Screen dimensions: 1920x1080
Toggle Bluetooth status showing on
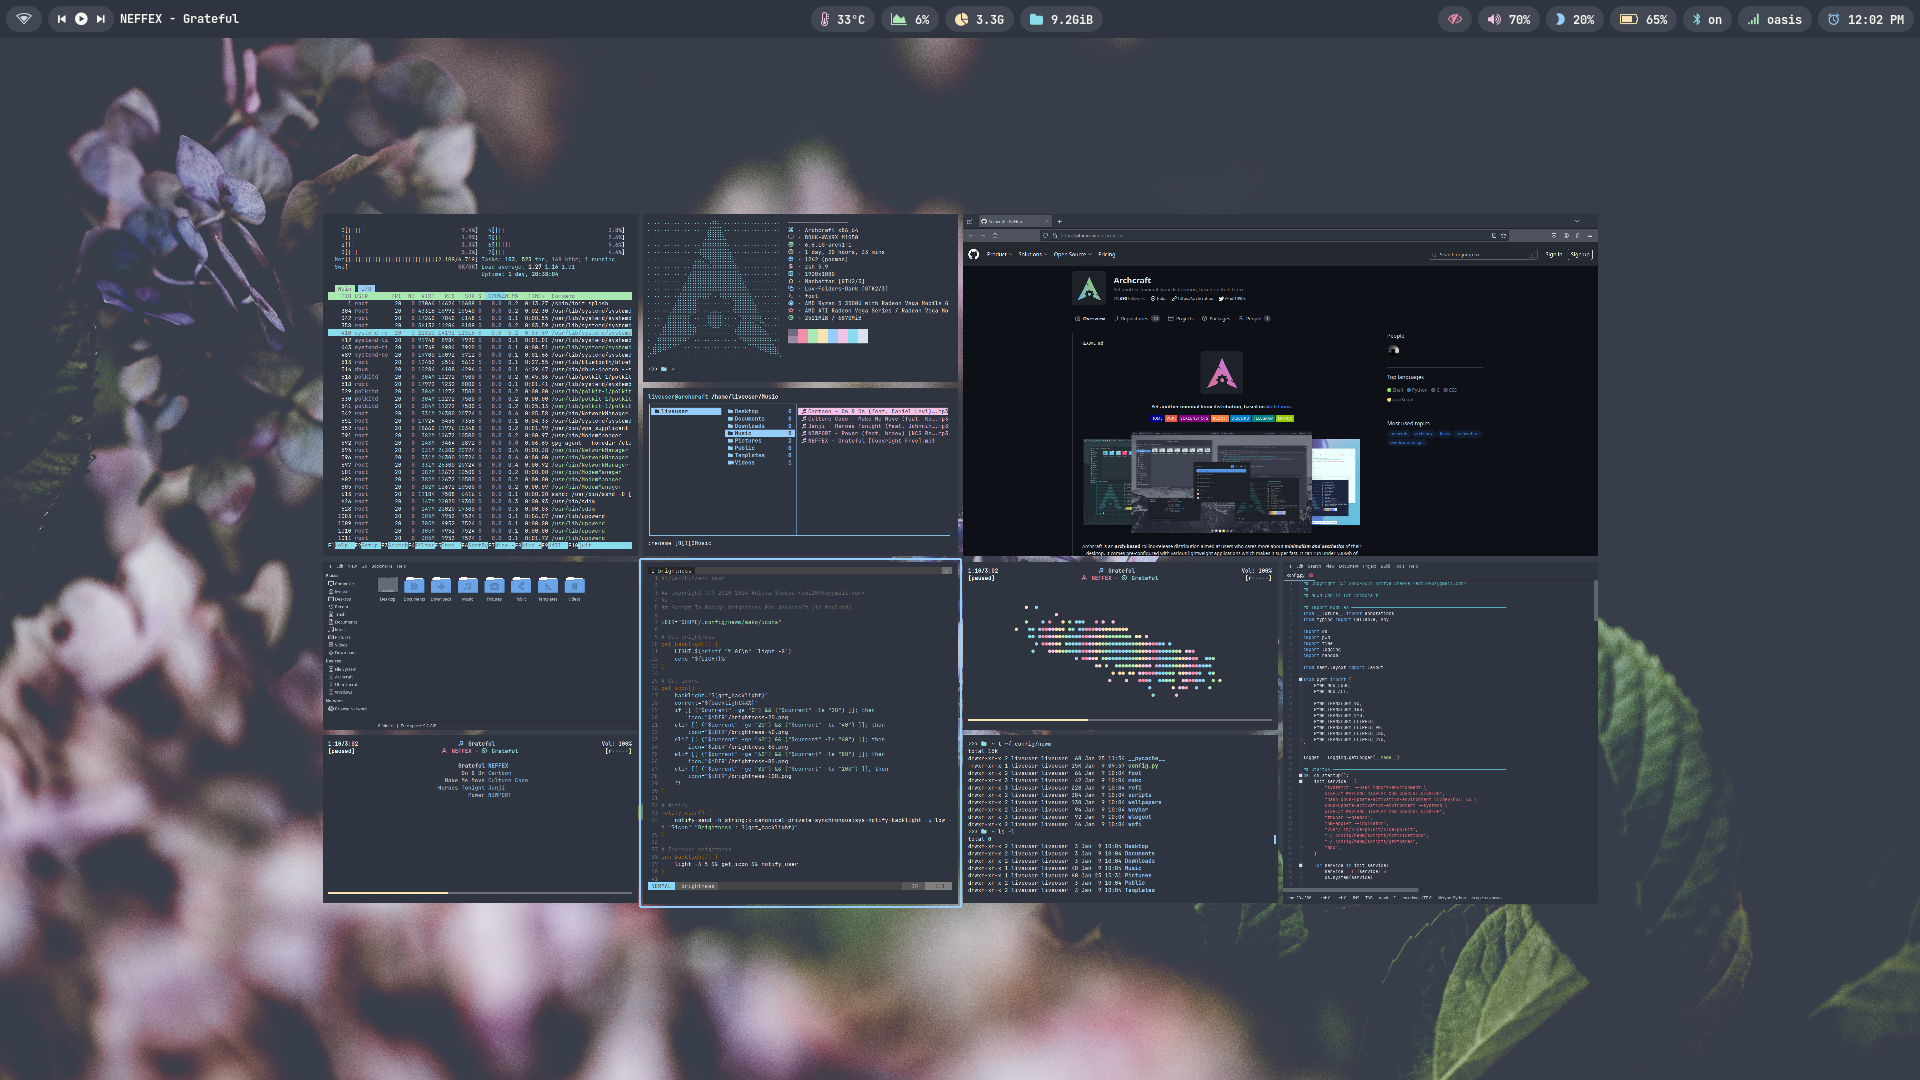coord(1706,19)
